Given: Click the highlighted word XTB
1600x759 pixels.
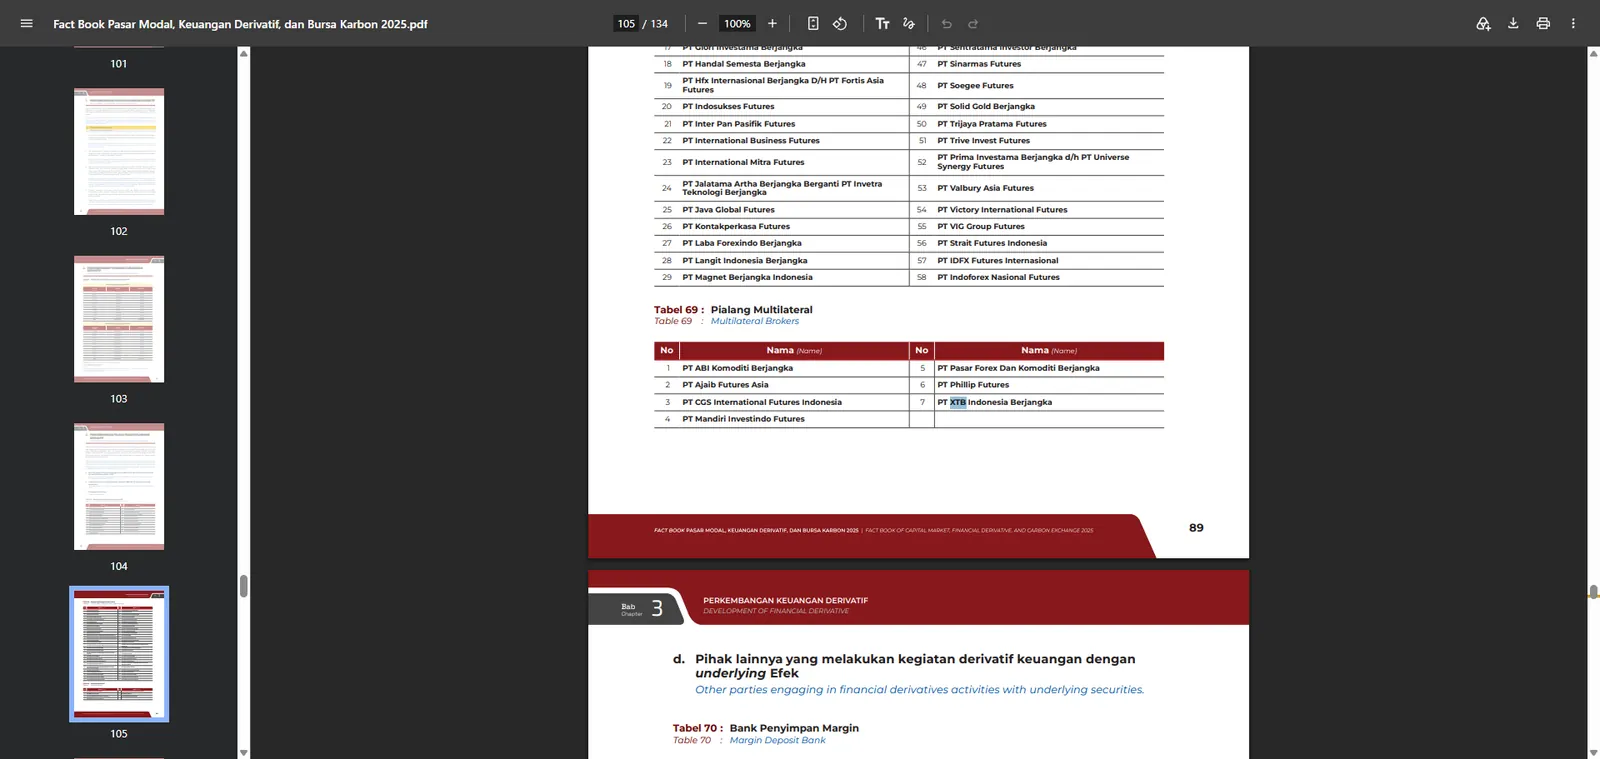Looking at the screenshot, I should (958, 402).
